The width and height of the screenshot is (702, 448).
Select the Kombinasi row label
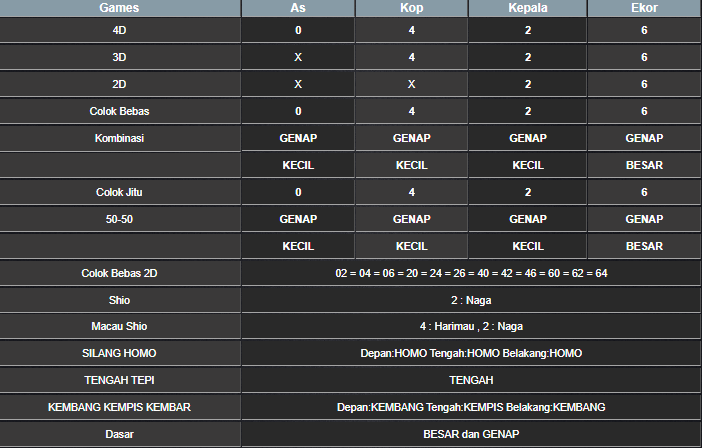(119, 138)
